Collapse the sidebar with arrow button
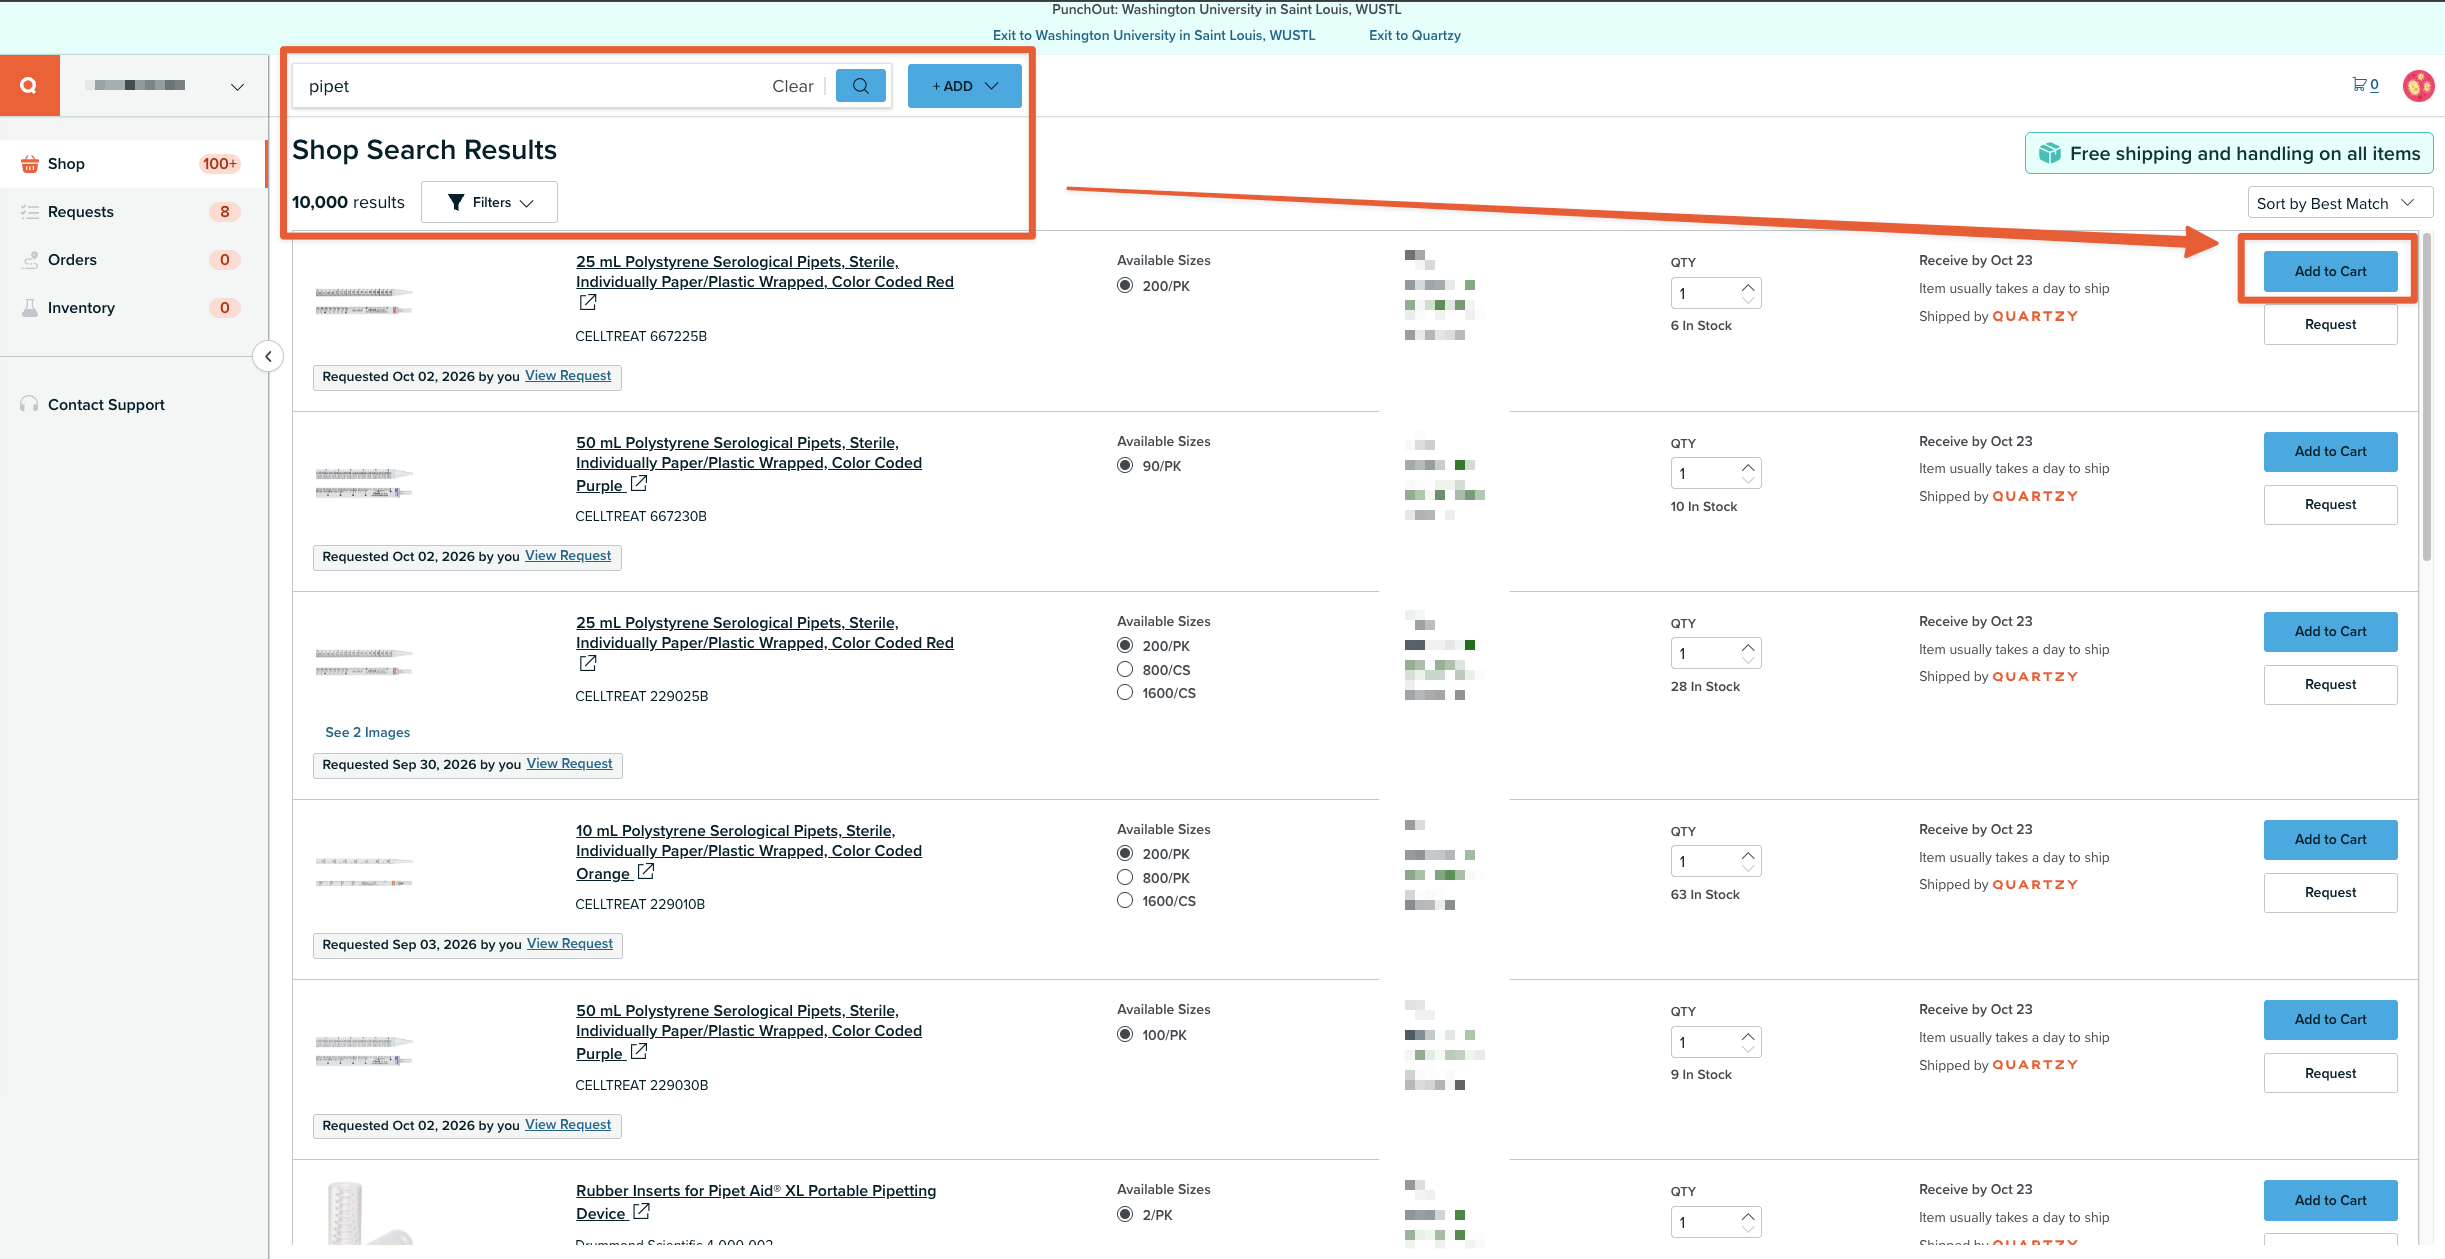Image resolution: width=2445 pixels, height=1259 pixels. [x=268, y=357]
